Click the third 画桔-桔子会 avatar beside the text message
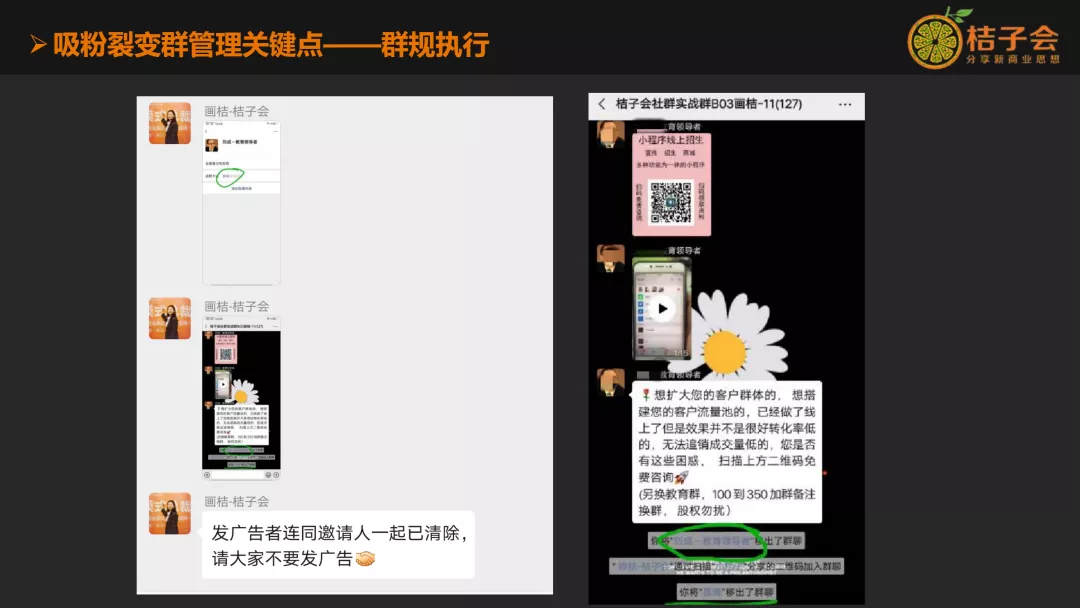1080x608 pixels. 169,513
